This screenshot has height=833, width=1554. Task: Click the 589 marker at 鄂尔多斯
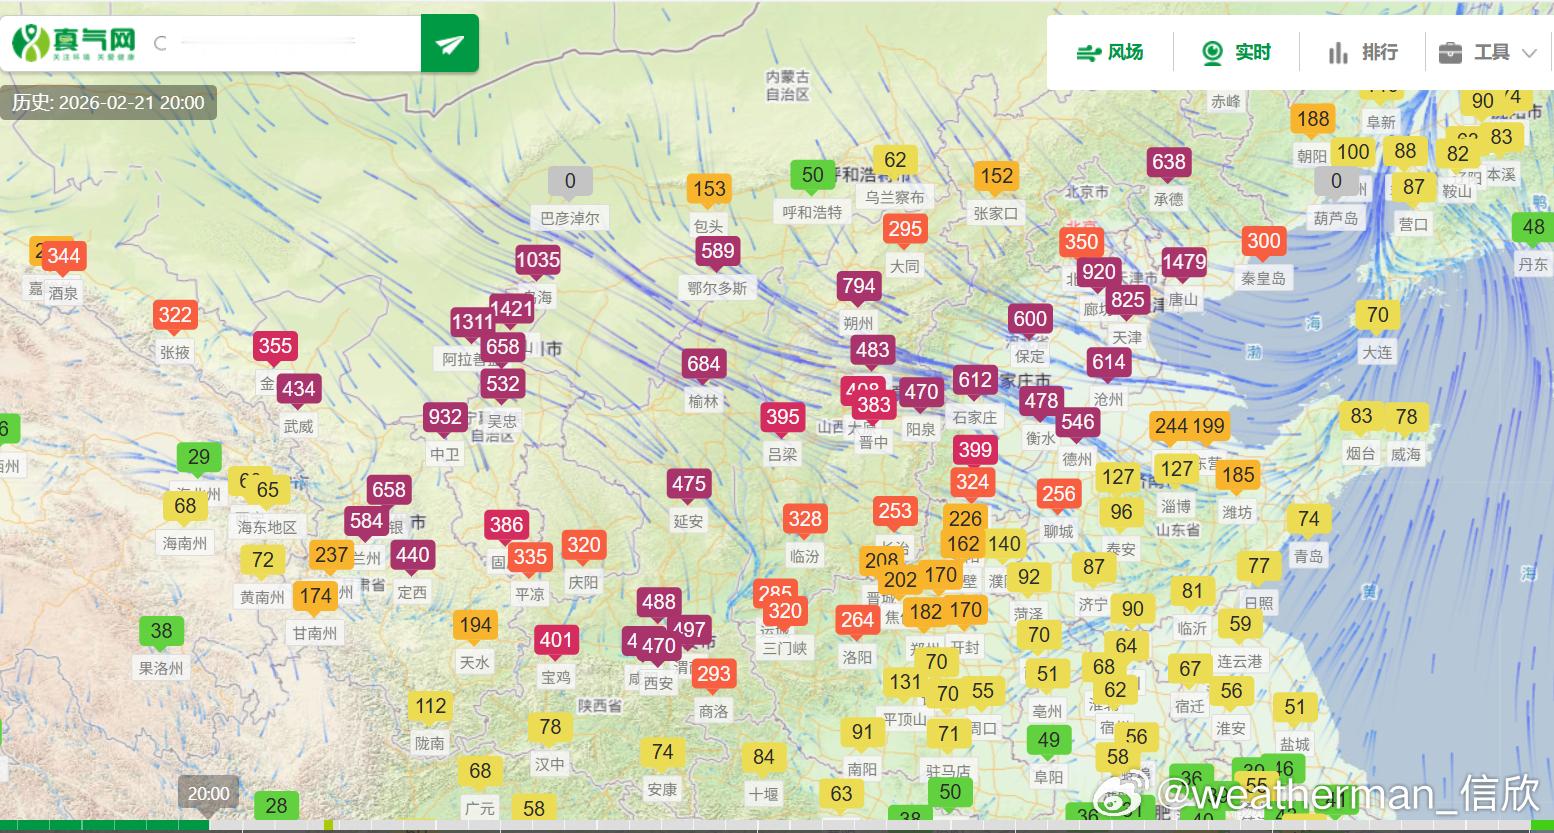tap(717, 251)
